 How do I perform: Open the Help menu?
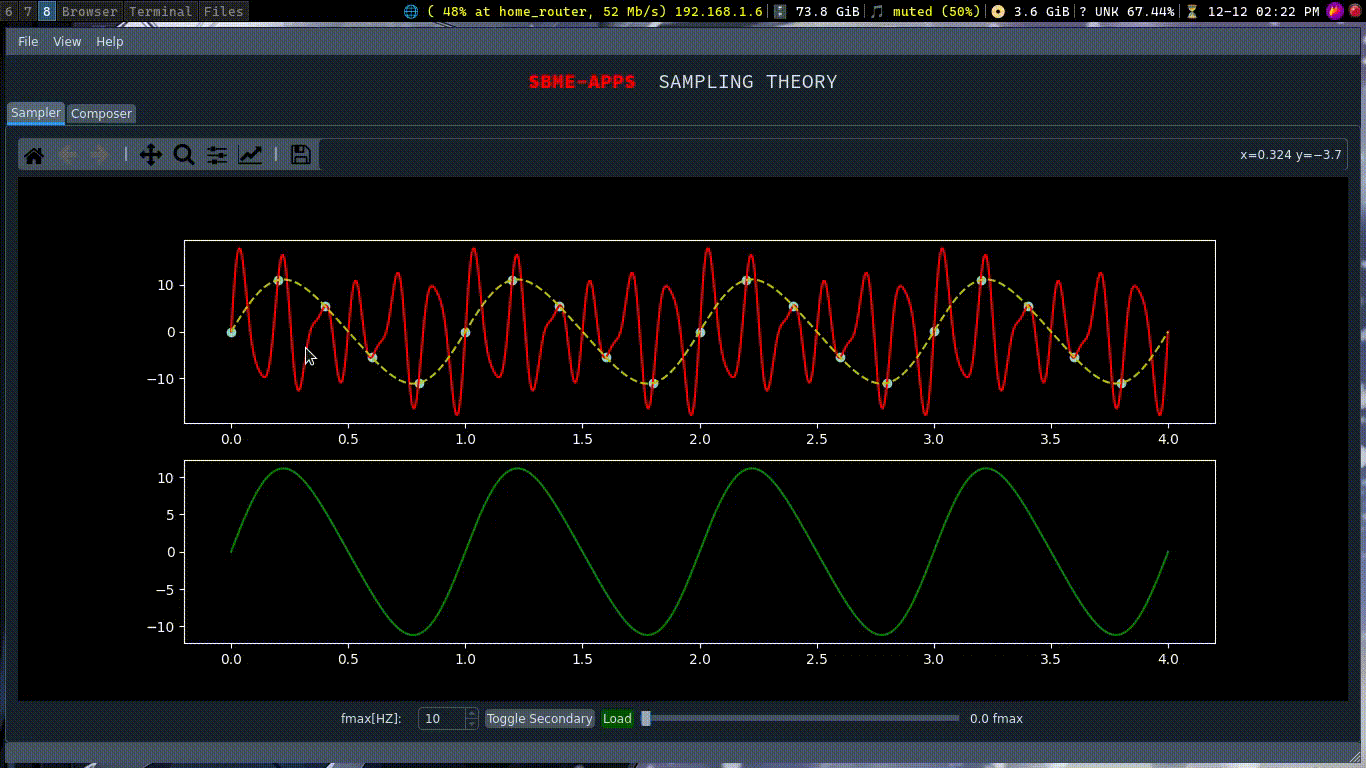point(110,41)
